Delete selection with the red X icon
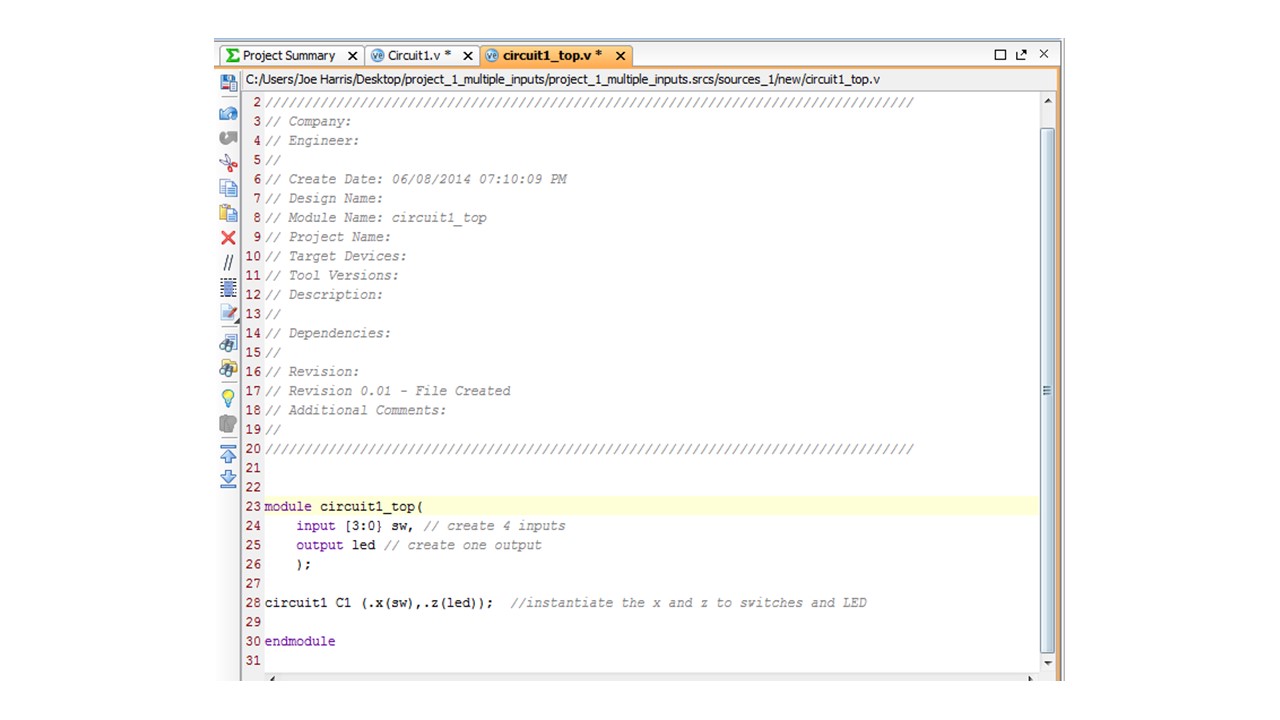The height and width of the screenshot is (720, 1280). 228,238
